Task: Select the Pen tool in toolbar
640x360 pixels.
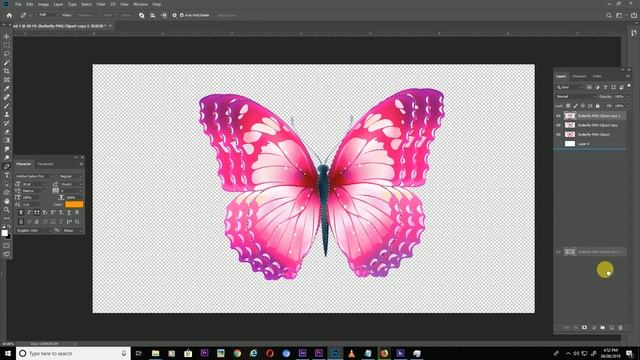Action: point(7,166)
